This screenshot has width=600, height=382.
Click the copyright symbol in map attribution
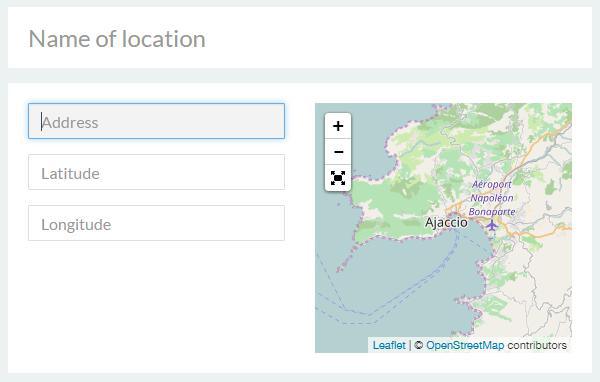point(419,345)
